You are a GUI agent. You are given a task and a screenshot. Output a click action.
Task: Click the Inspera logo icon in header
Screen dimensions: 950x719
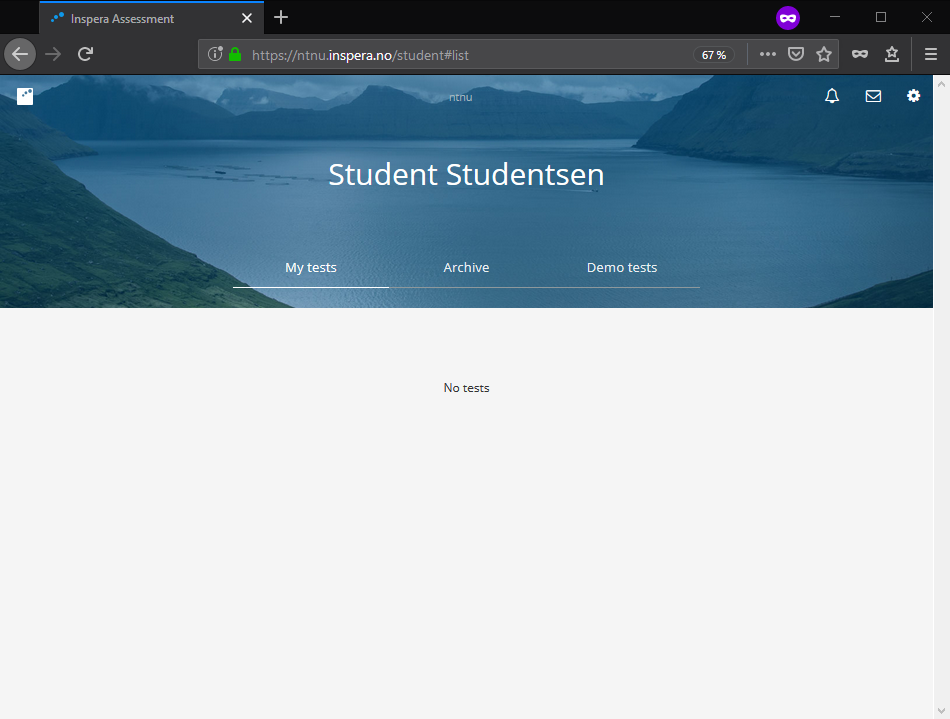point(25,96)
